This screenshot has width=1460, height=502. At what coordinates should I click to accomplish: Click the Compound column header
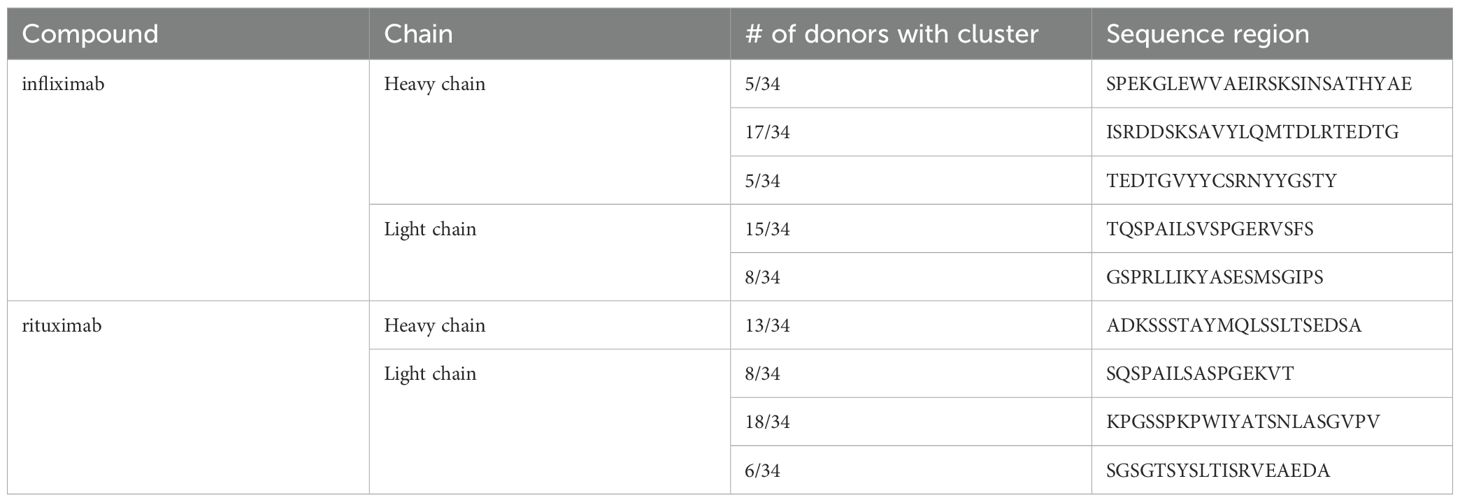(90, 34)
